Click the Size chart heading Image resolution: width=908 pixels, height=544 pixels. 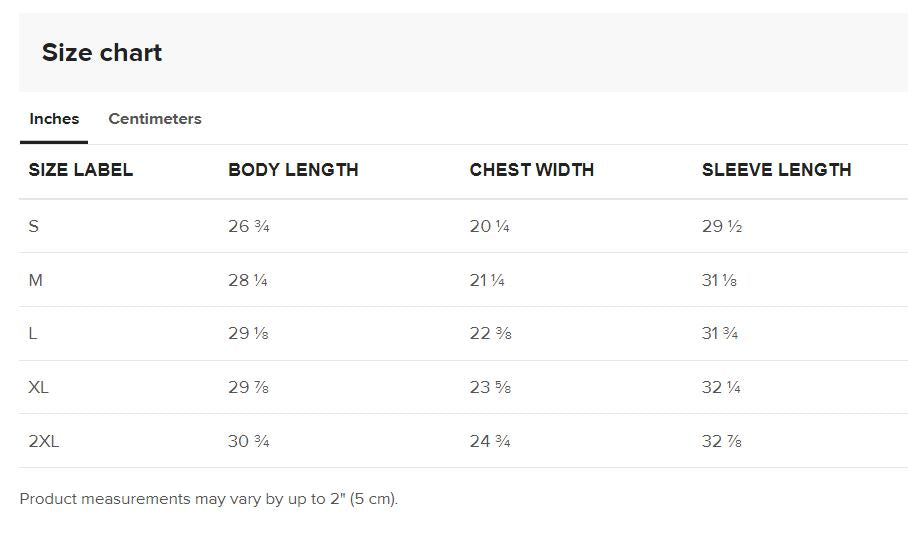point(102,52)
